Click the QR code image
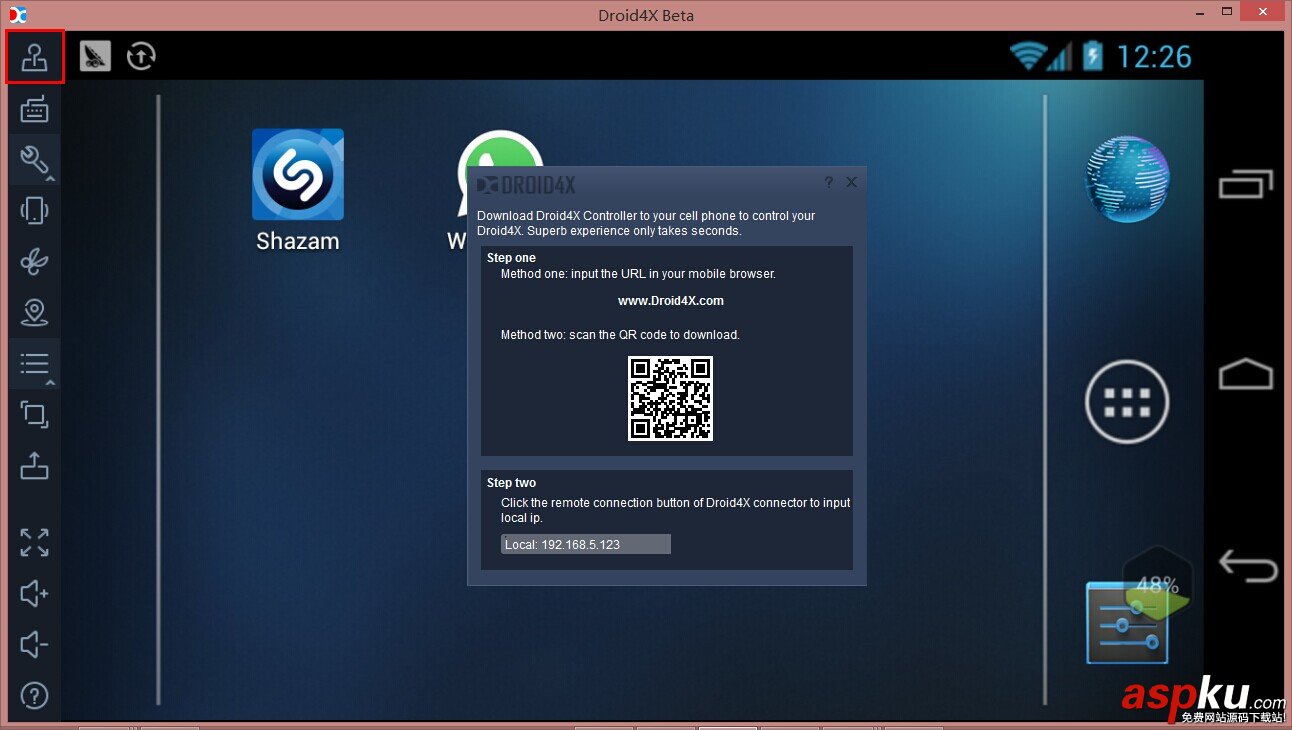The height and width of the screenshot is (730, 1292). [670, 398]
